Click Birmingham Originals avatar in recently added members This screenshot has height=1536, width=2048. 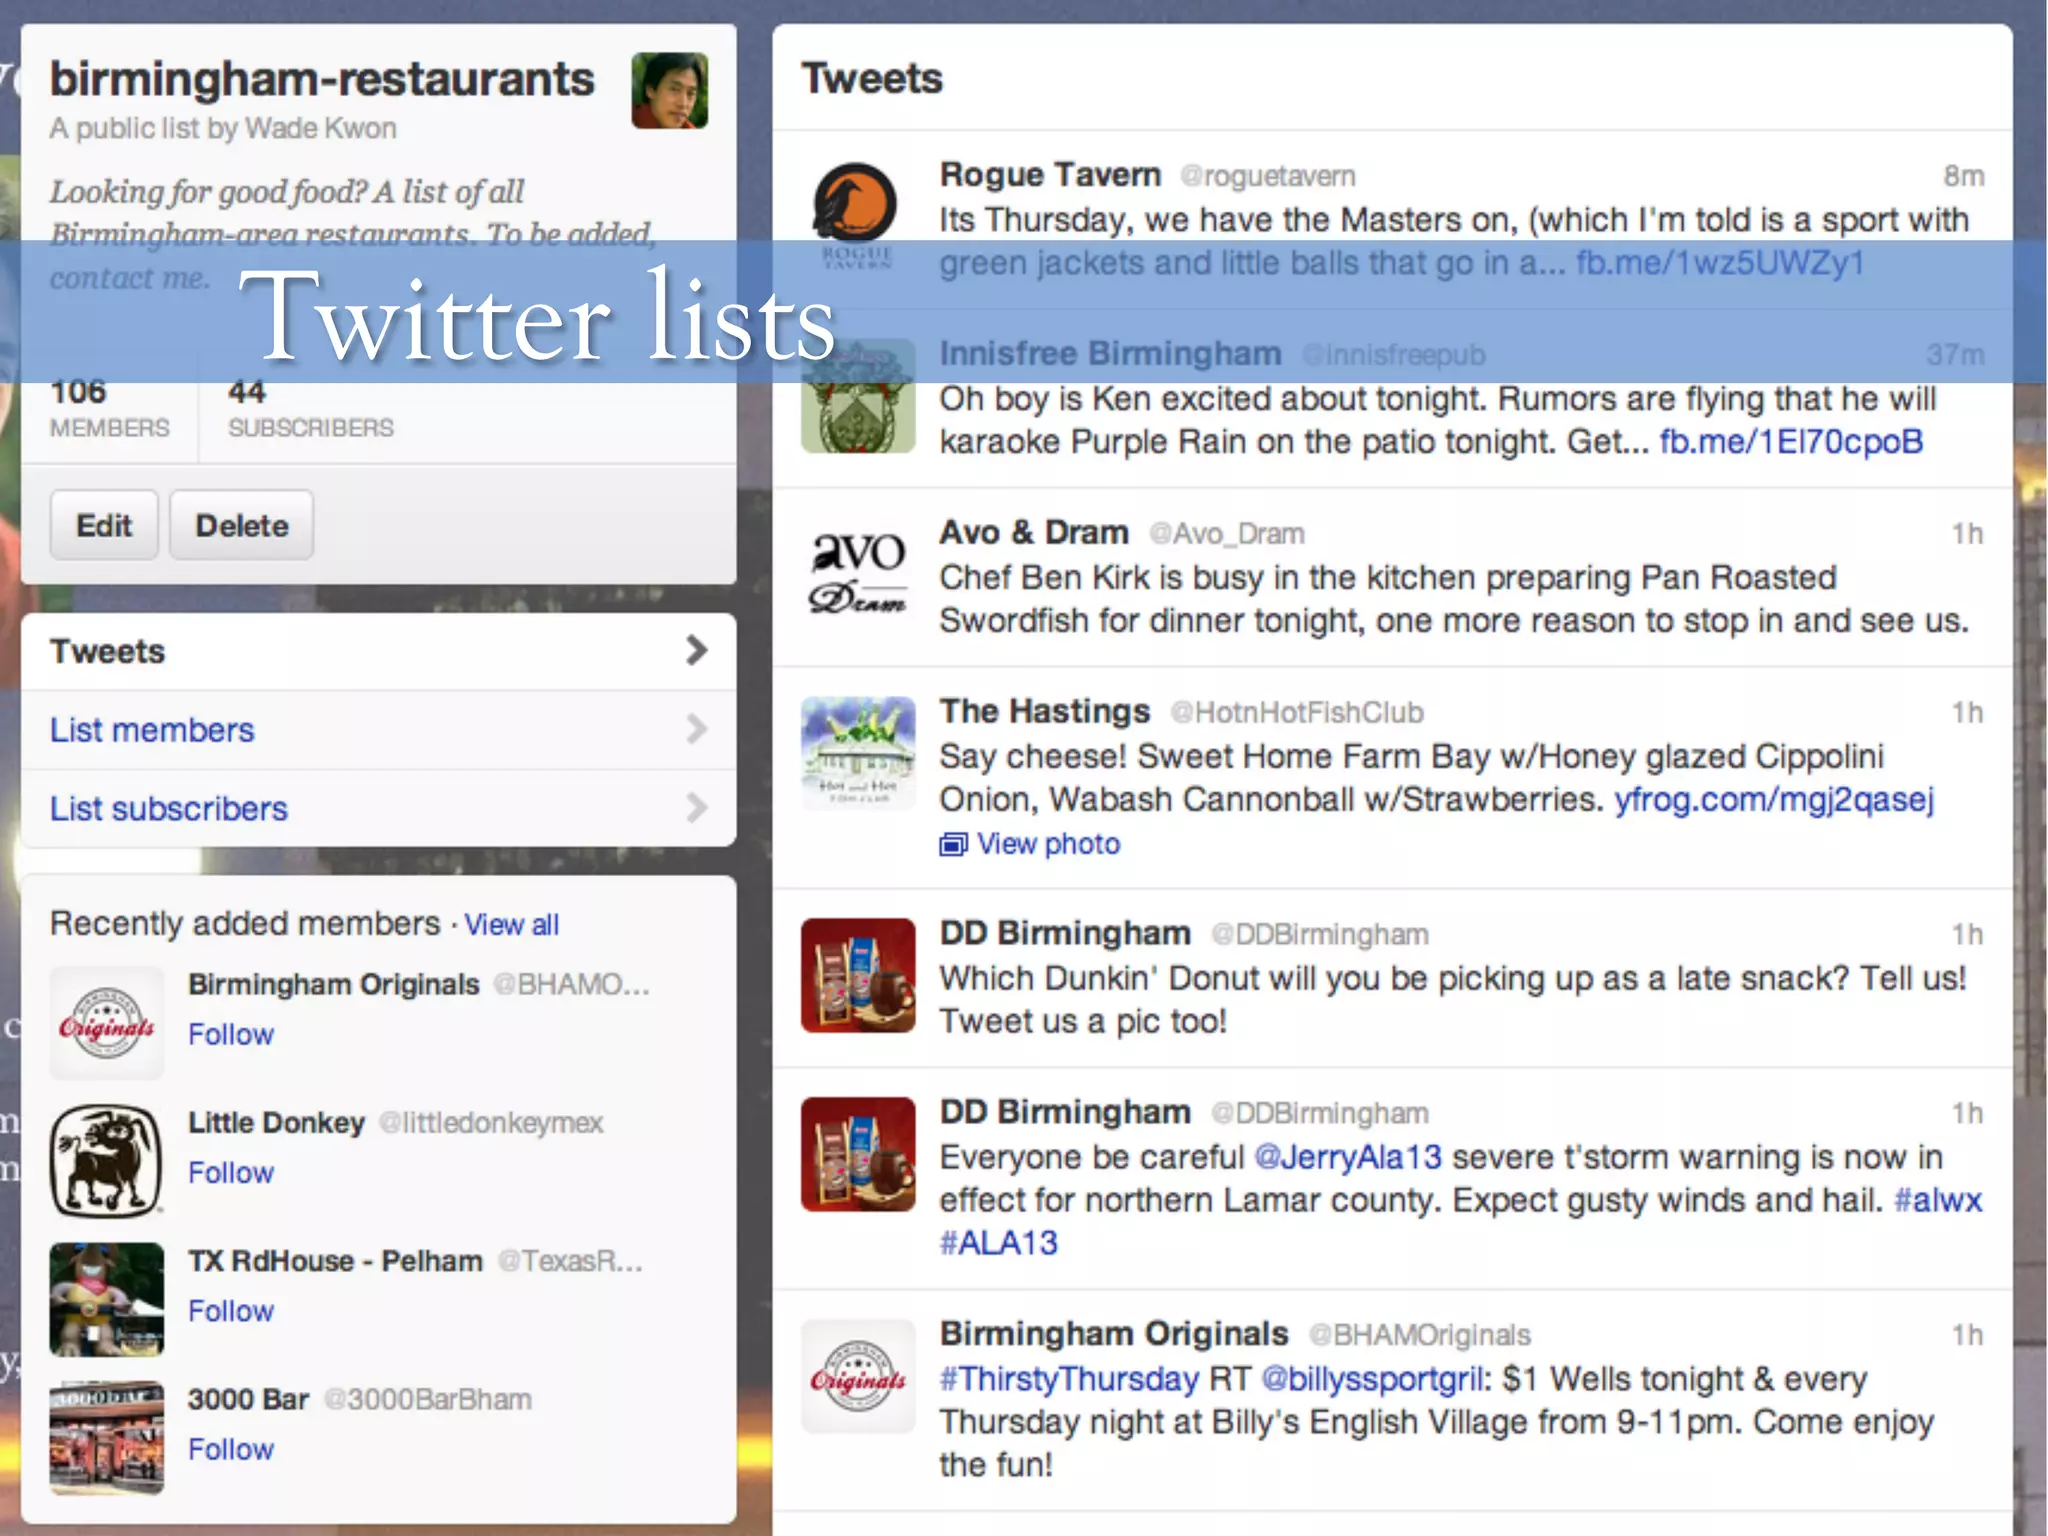pyautogui.click(x=106, y=1023)
